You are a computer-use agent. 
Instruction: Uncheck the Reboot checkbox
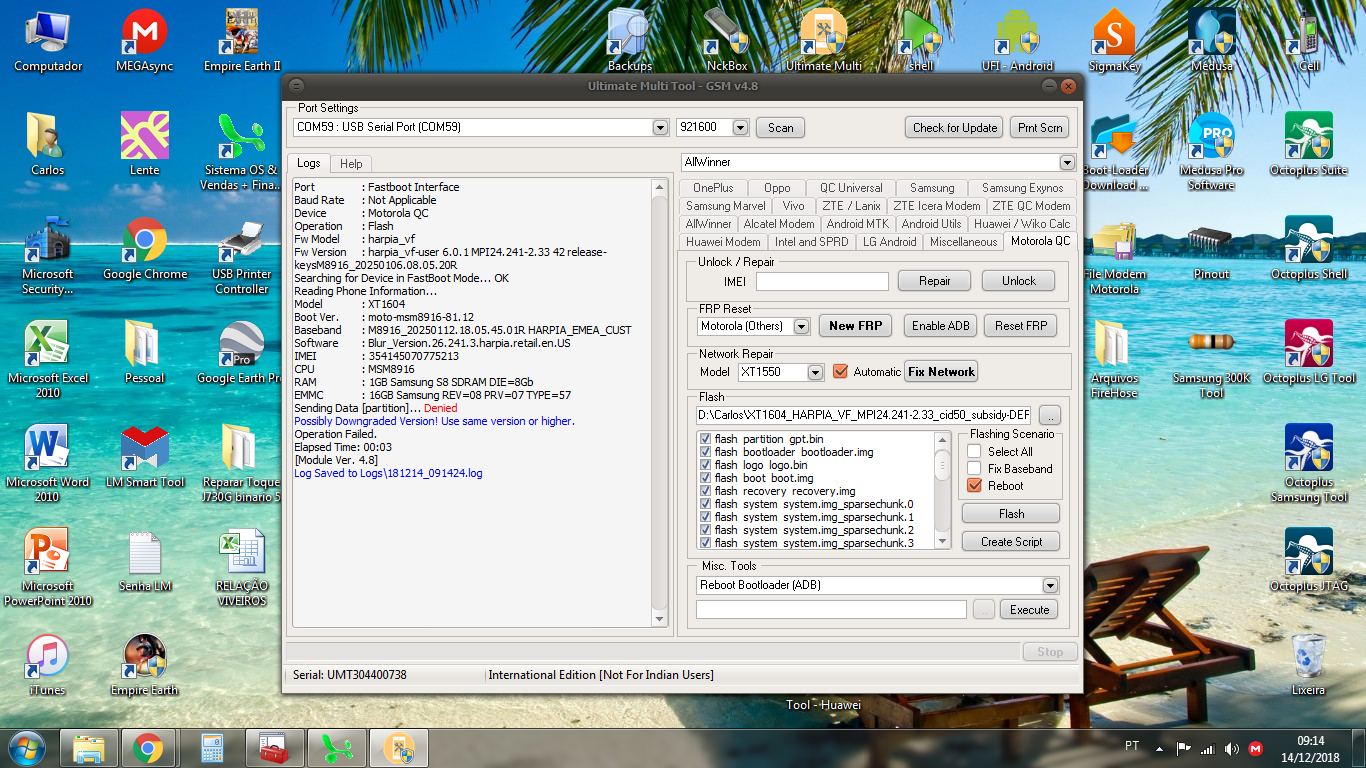click(974, 485)
